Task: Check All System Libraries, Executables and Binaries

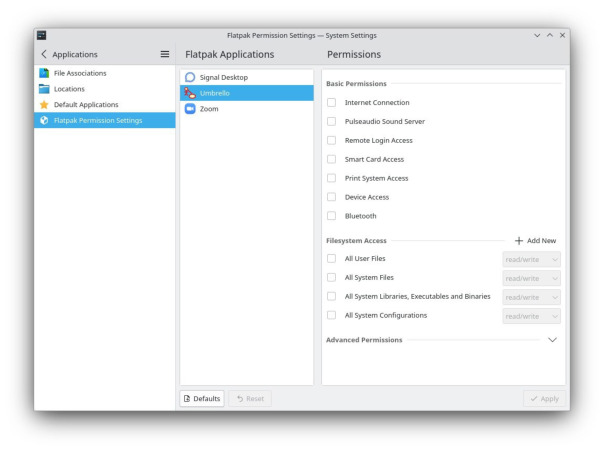Action: [x=331, y=296]
